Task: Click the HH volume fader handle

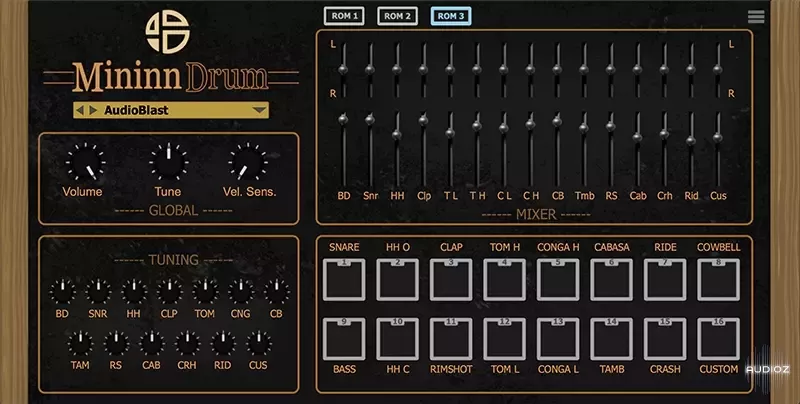Action: (396, 135)
